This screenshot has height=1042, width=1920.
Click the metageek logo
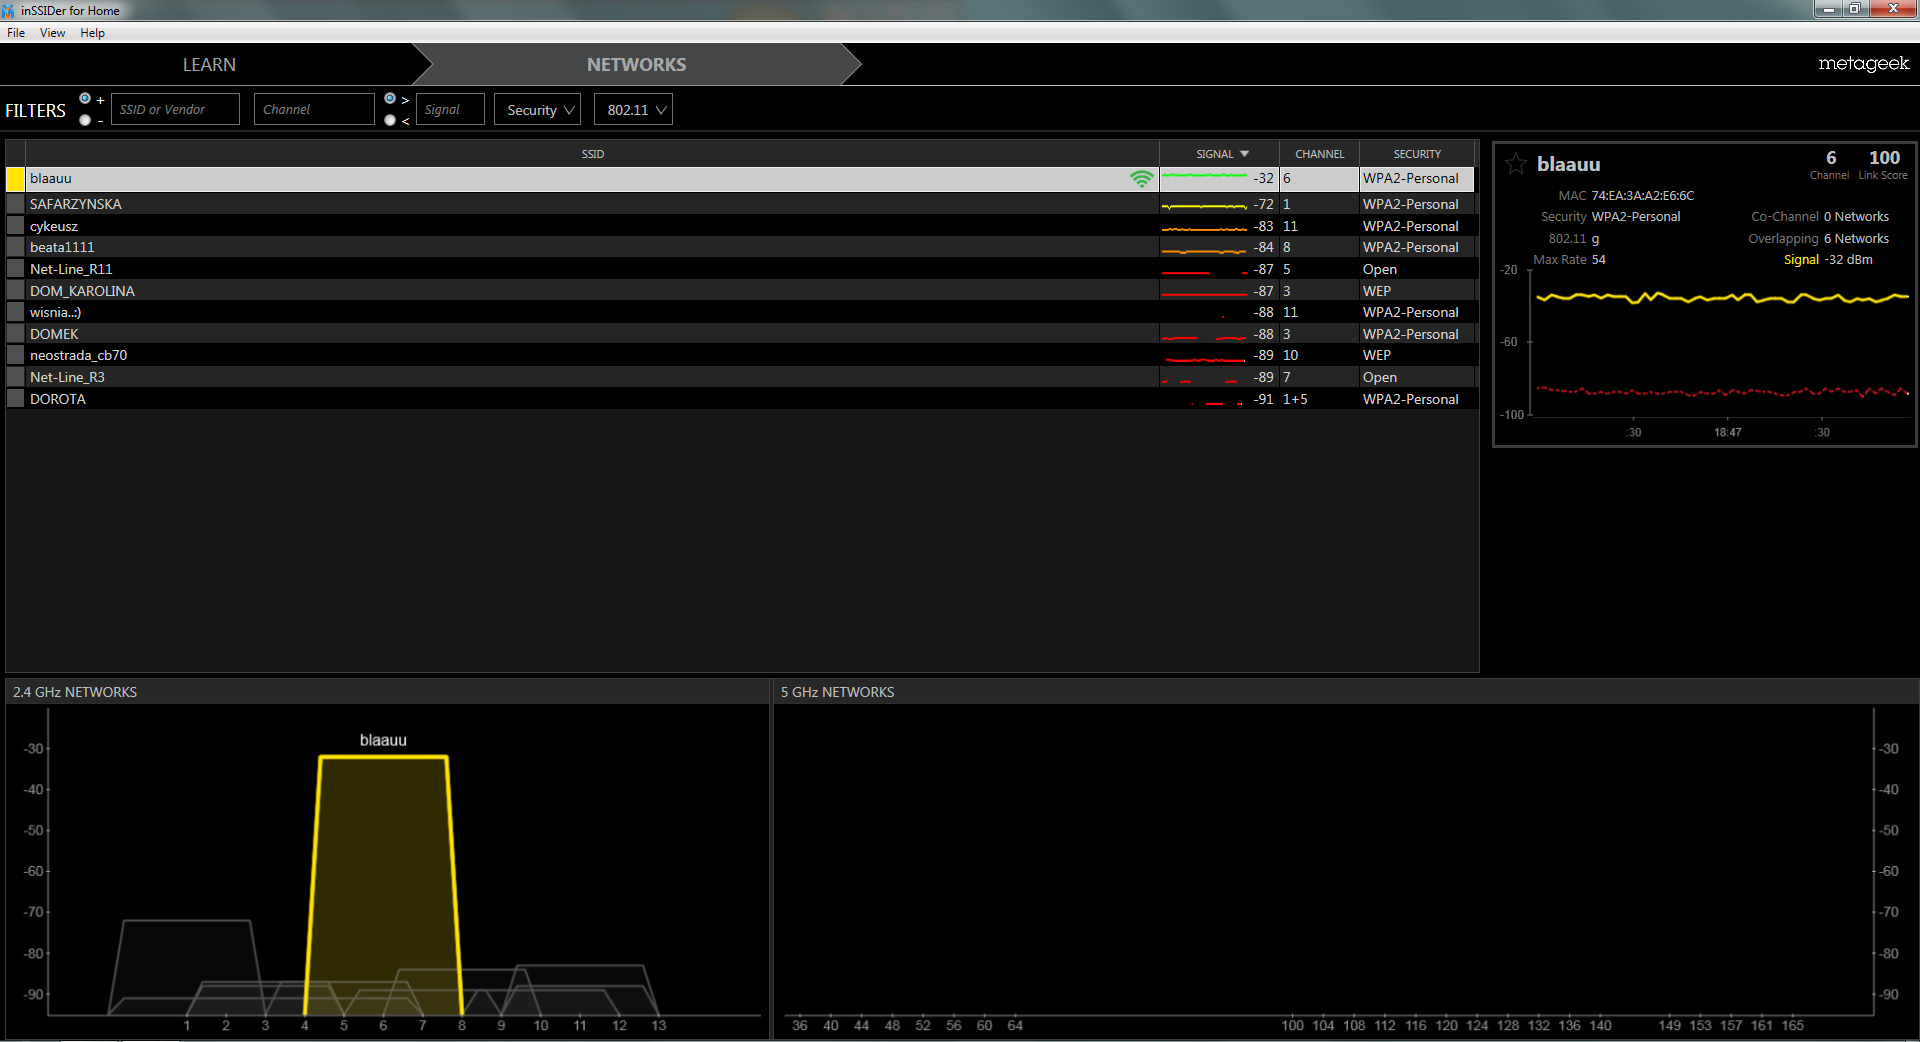(x=1863, y=63)
